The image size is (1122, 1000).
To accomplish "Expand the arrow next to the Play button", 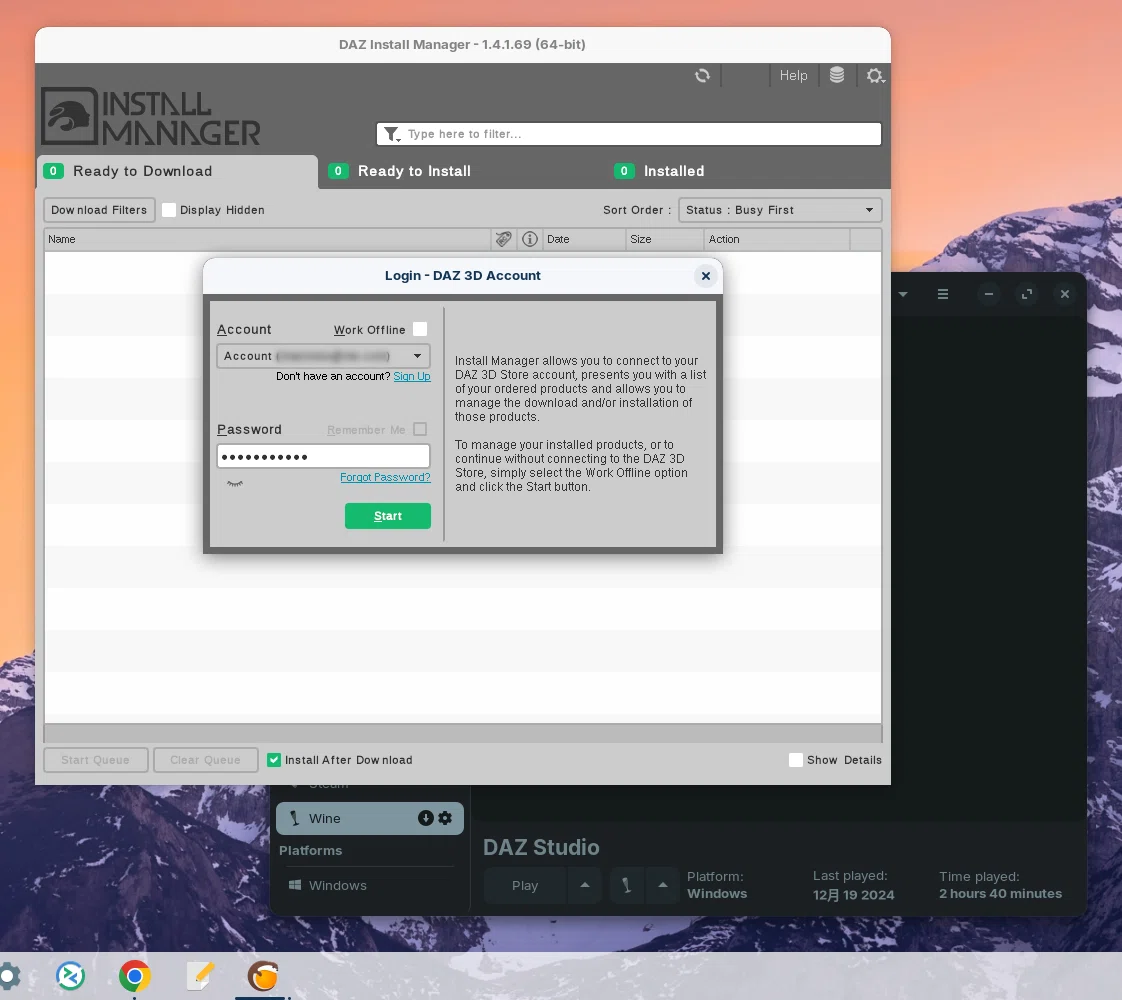I will coord(585,886).
